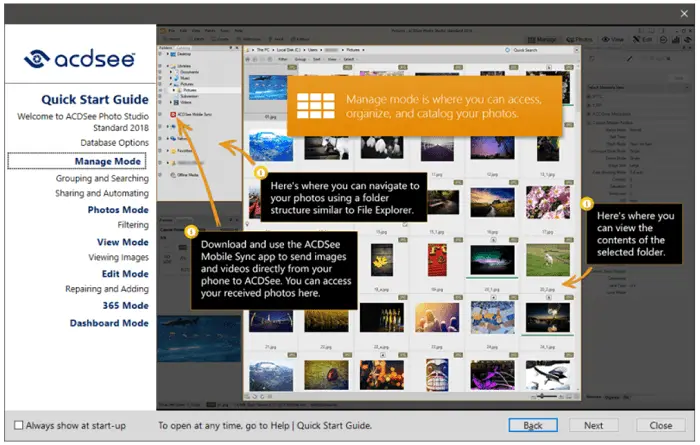Click the Back button
Screen dimensions: 700x445
pyautogui.click(x=533, y=425)
